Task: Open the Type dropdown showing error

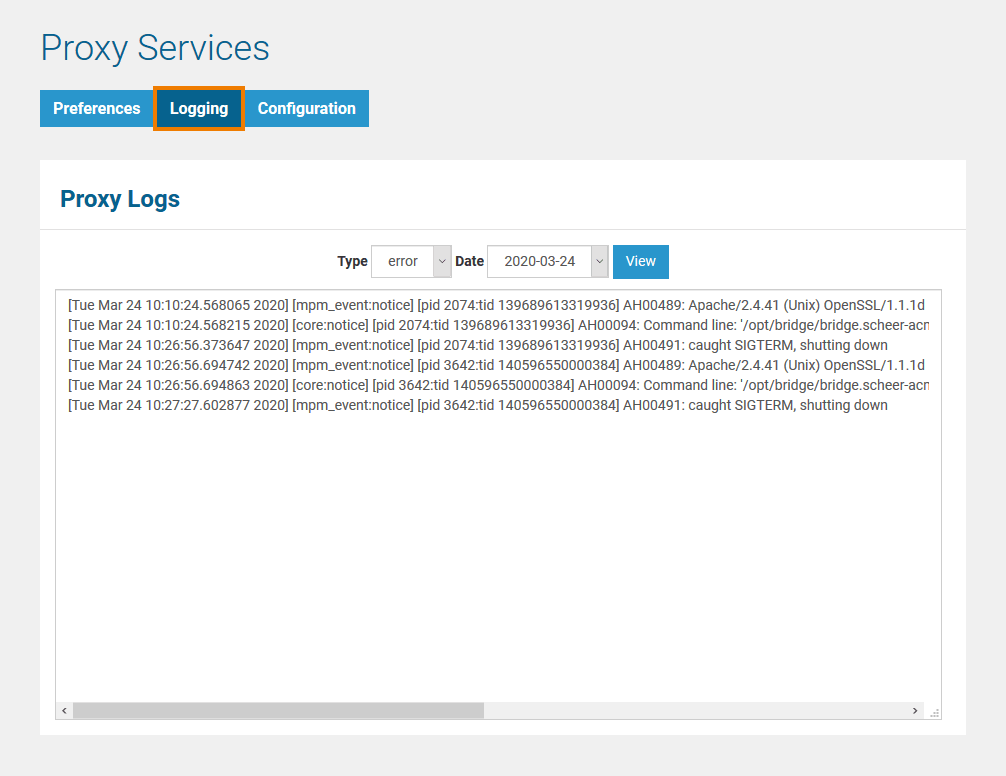Action: tap(405, 261)
